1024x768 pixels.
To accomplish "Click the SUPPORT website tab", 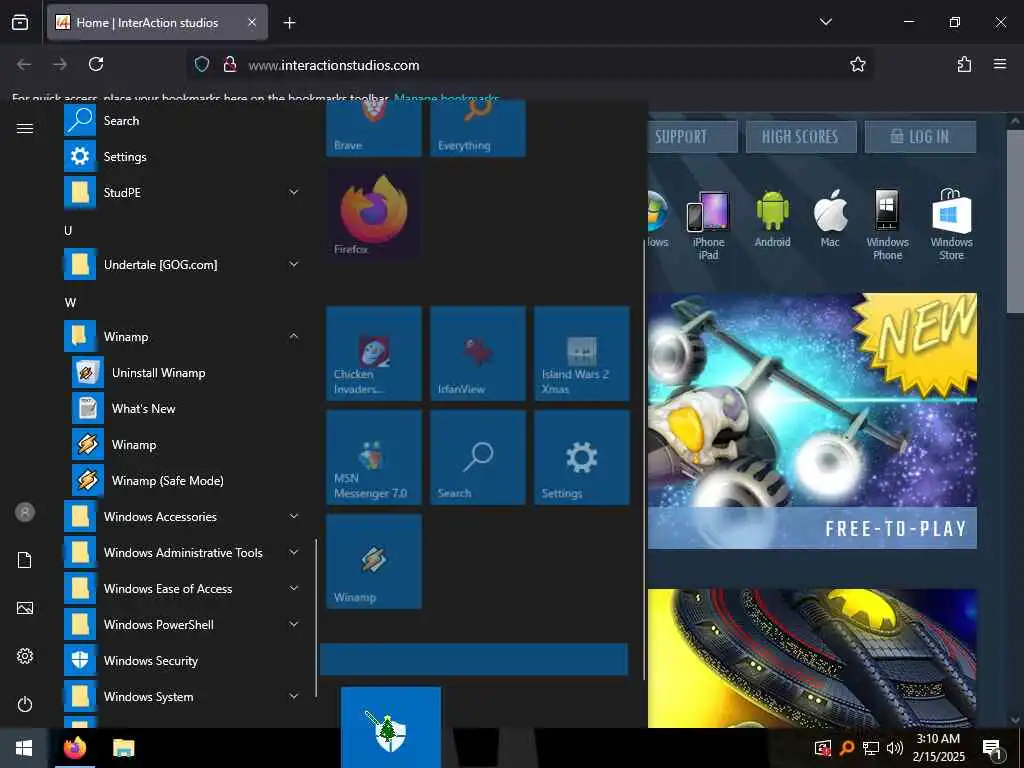I will 693,136.
